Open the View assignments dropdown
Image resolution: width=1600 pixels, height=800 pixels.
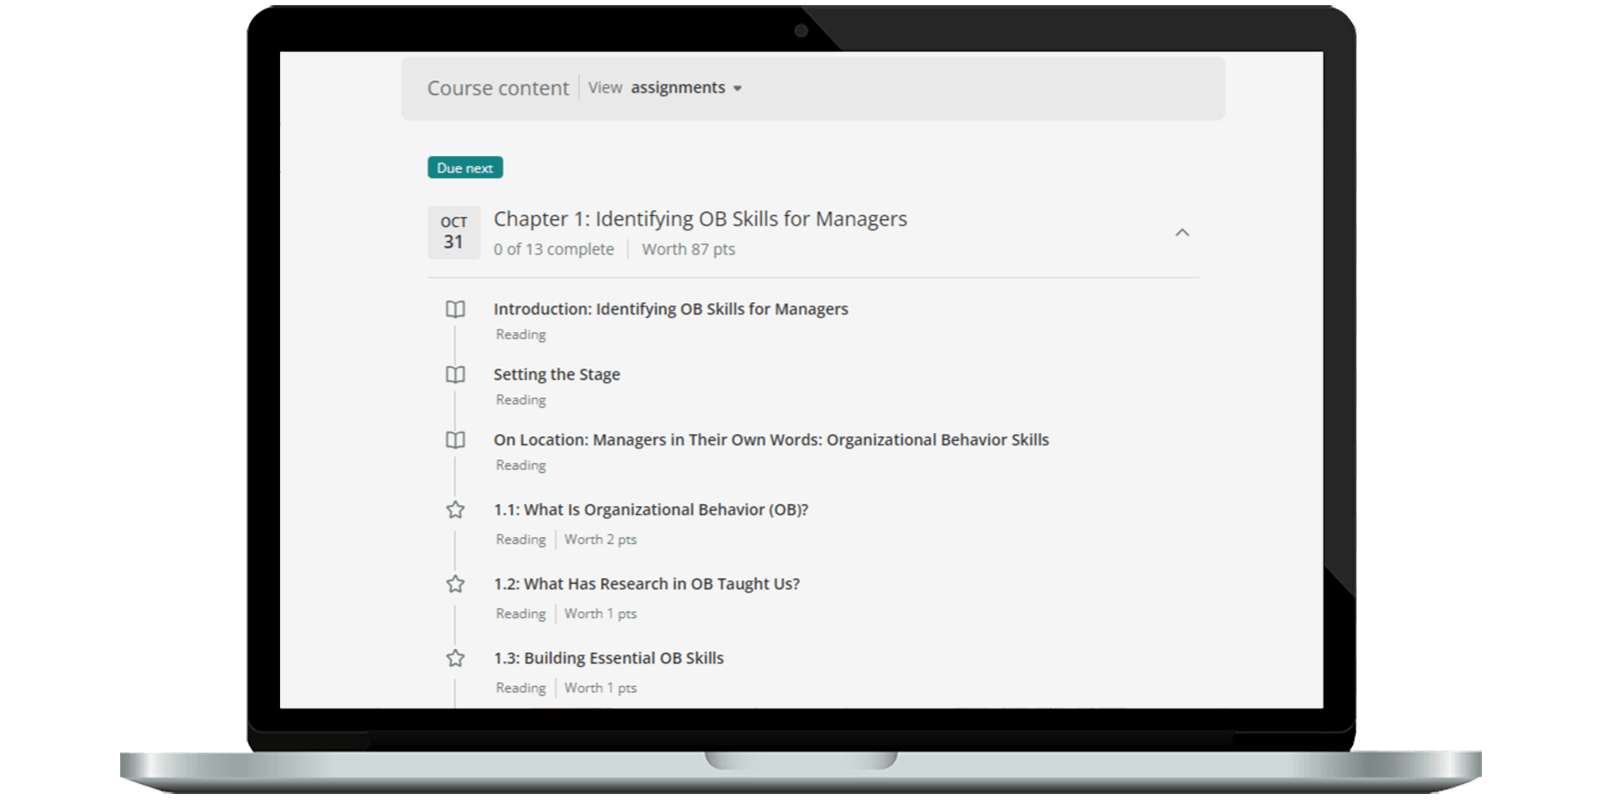[x=677, y=88]
